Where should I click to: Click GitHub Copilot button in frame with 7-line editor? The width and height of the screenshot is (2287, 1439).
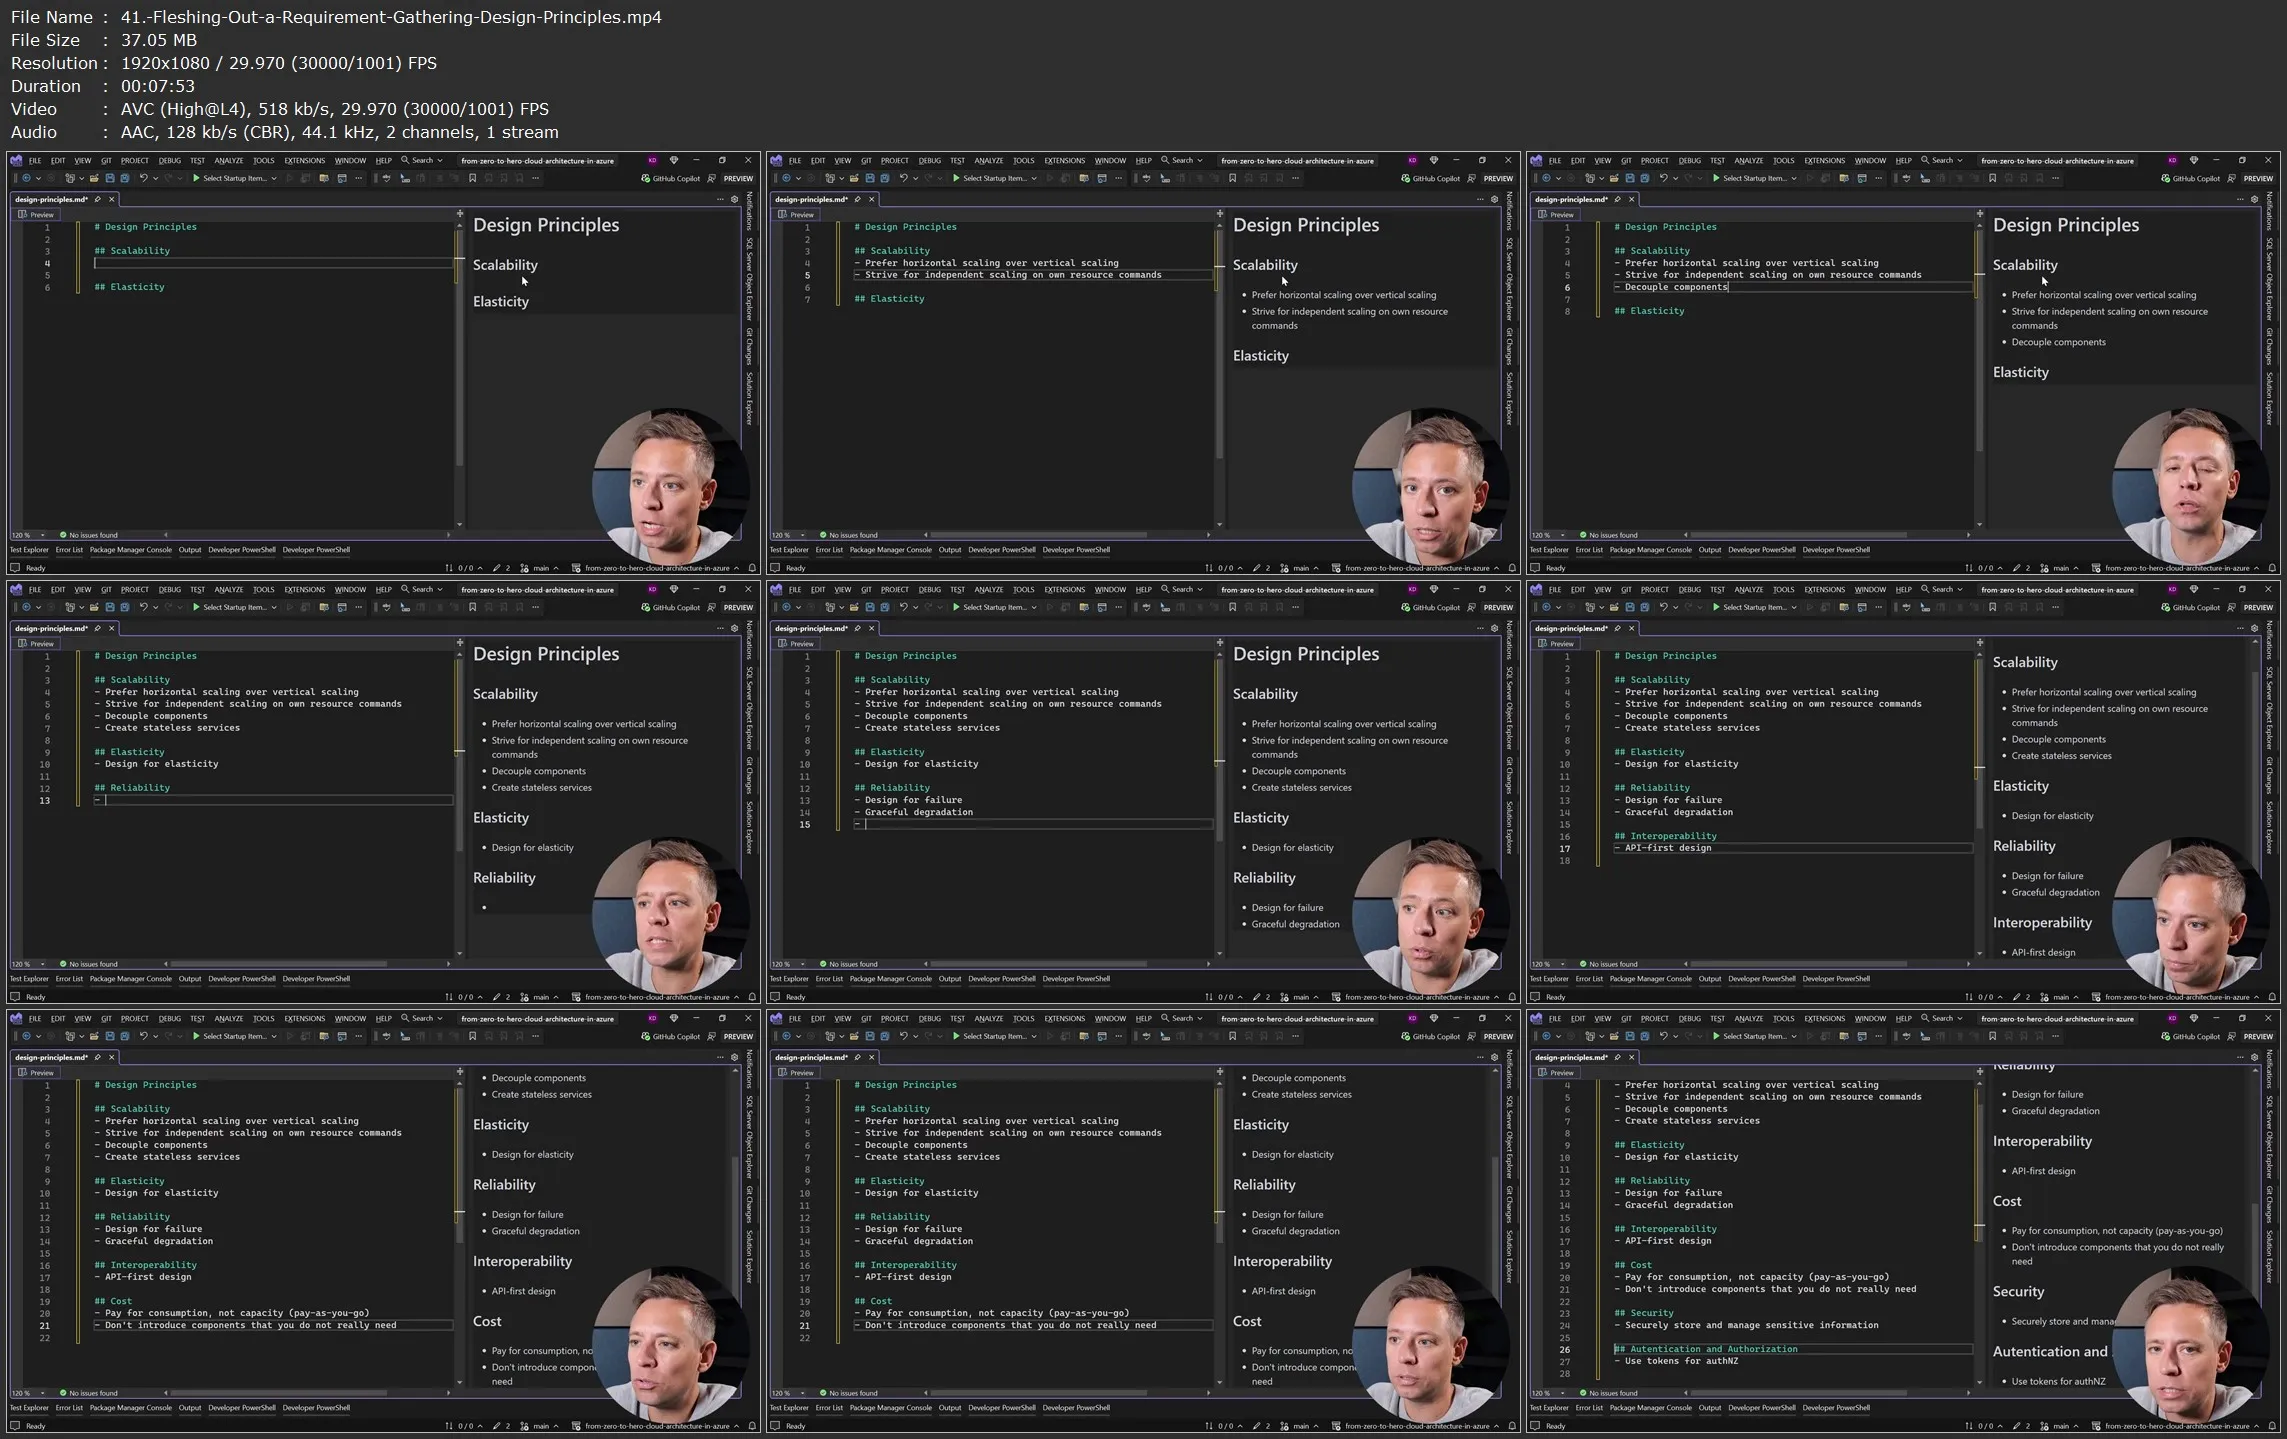1430,178
